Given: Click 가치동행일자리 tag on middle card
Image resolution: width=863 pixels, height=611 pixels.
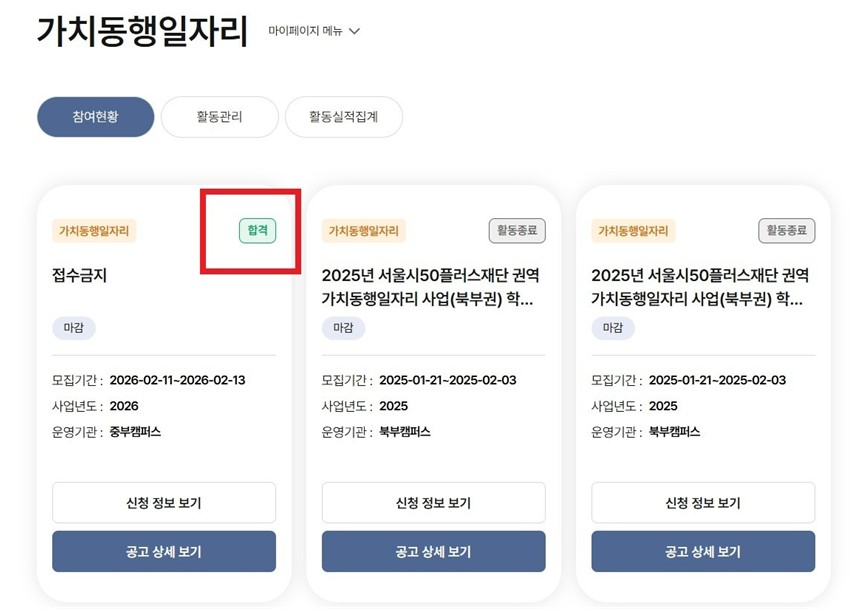Looking at the screenshot, I should pos(364,231).
